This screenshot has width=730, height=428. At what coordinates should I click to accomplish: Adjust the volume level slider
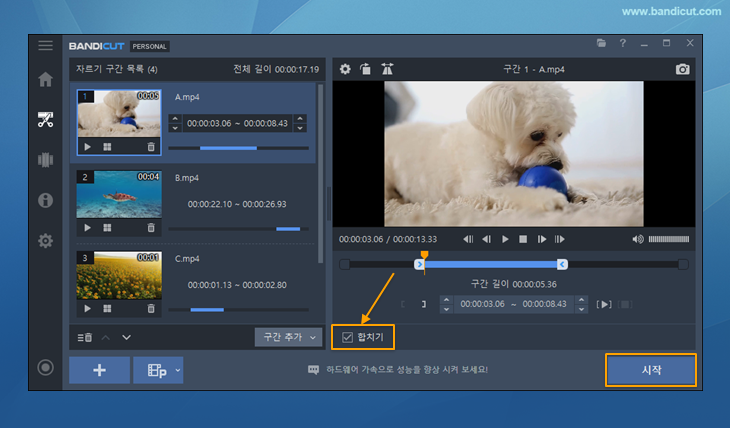(669, 239)
